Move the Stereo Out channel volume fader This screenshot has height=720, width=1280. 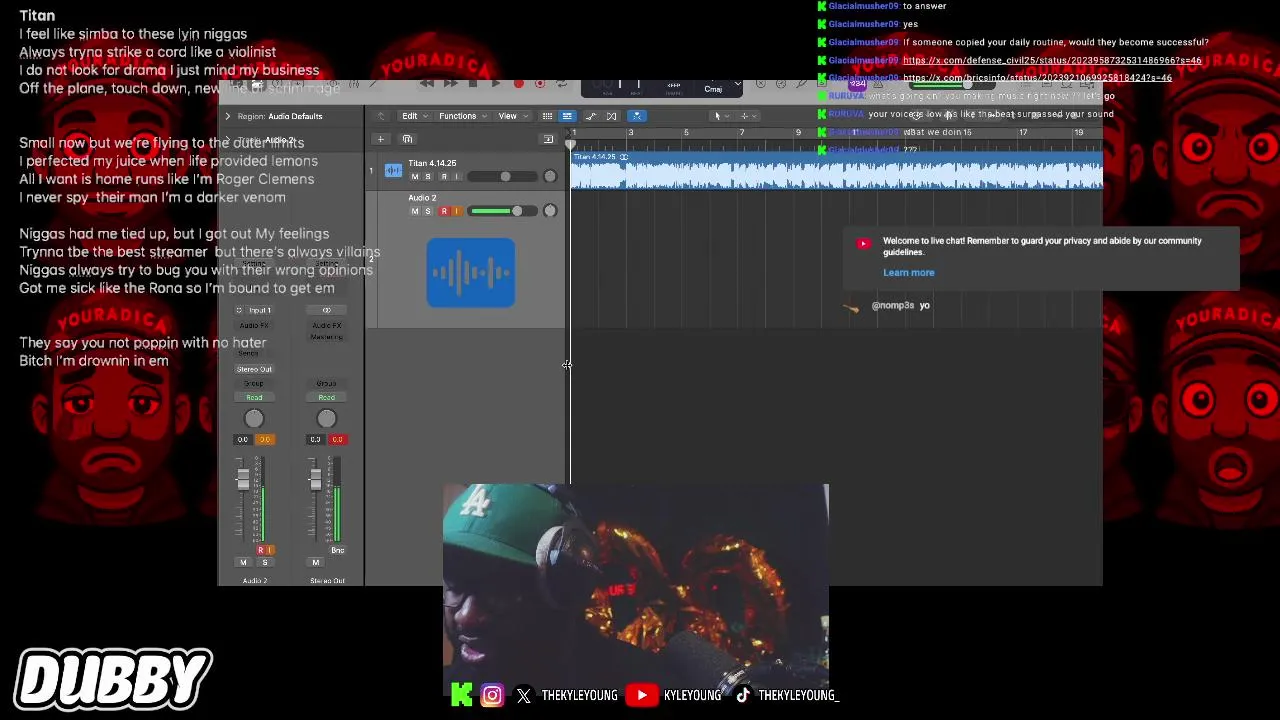315,481
